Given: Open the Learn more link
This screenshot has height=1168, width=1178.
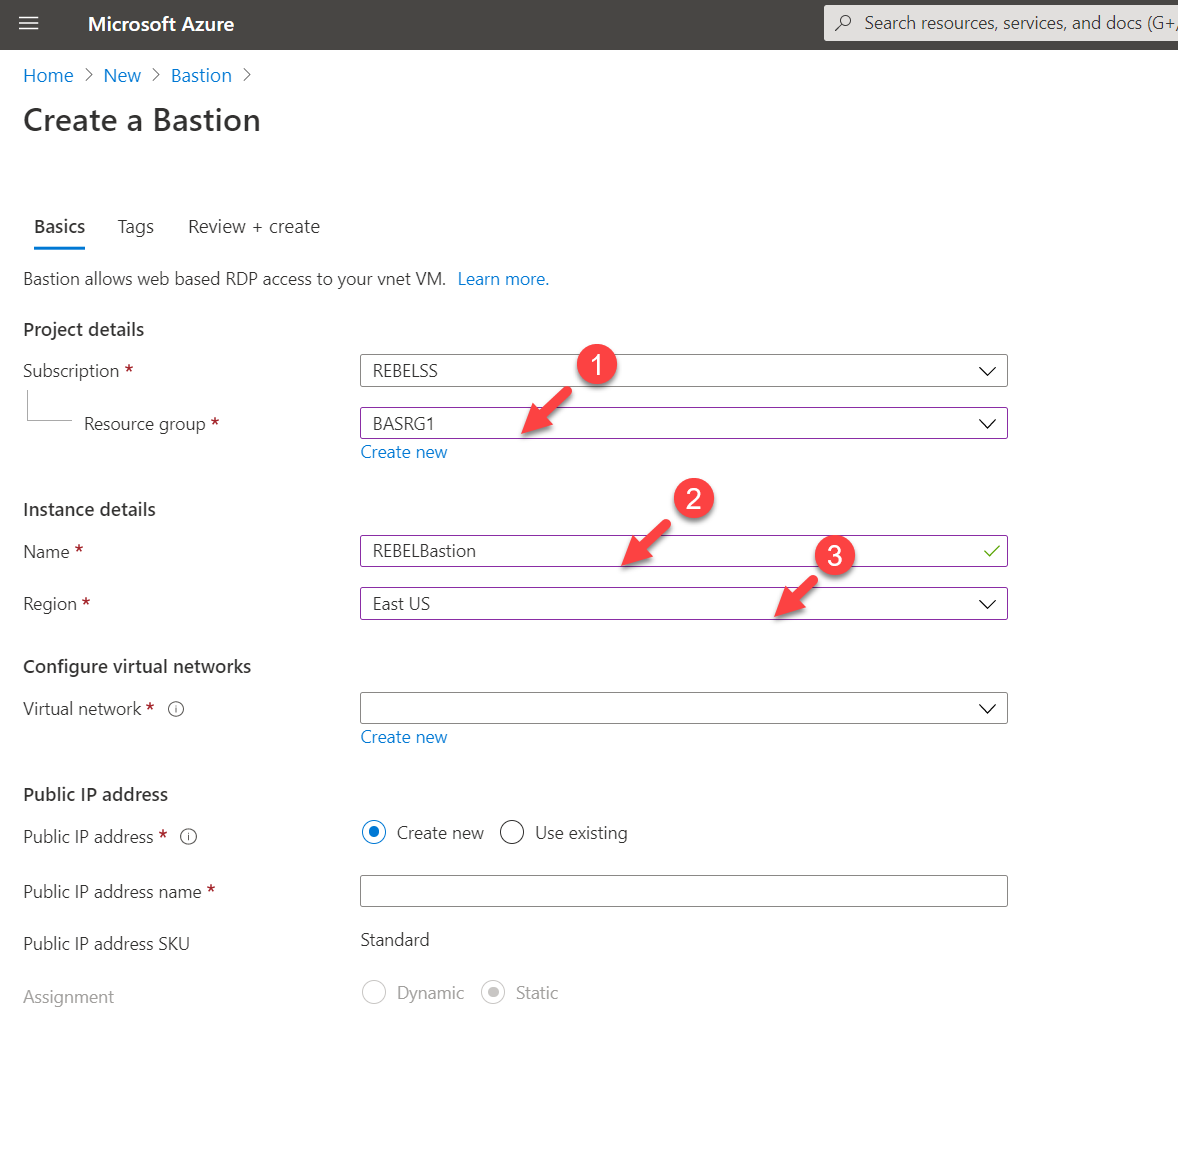Looking at the screenshot, I should [503, 279].
